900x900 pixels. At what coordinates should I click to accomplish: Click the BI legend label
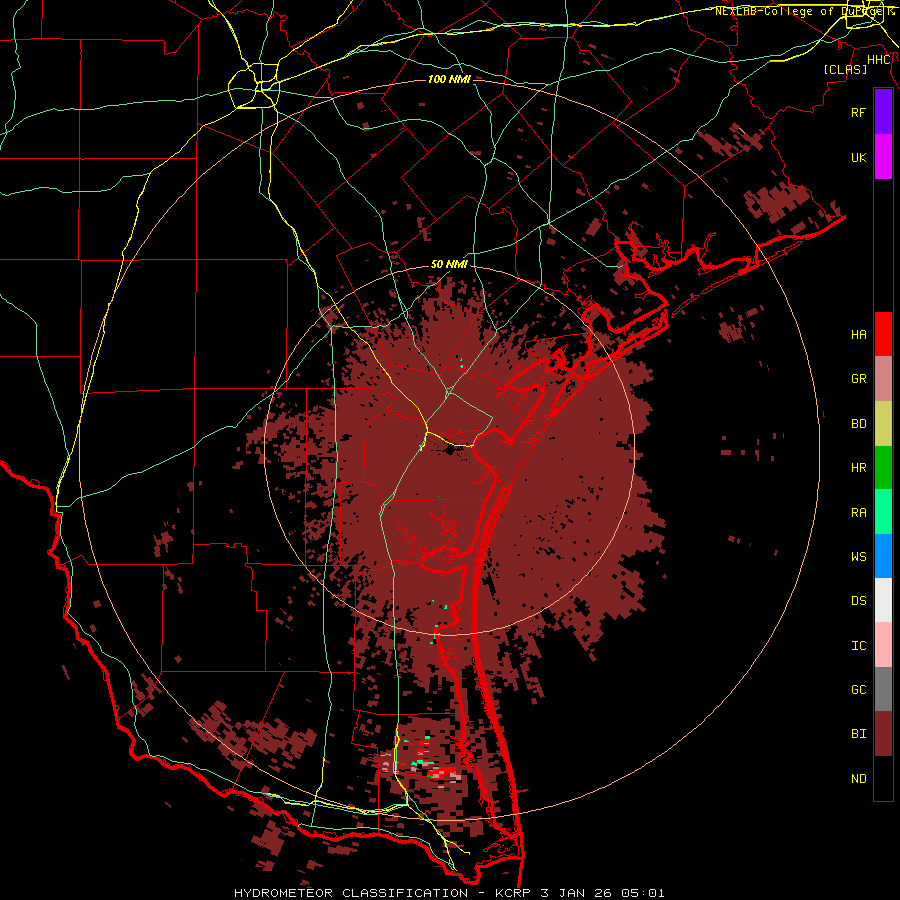tap(858, 734)
